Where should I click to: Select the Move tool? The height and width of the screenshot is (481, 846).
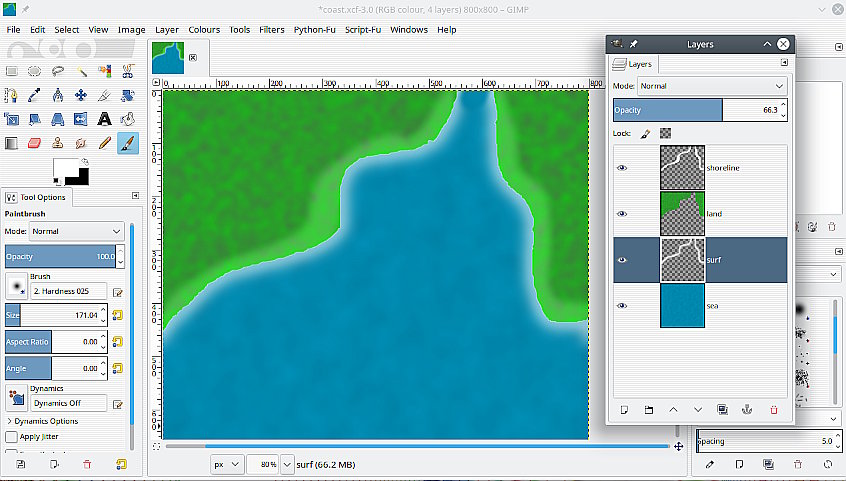[x=81, y=95]
